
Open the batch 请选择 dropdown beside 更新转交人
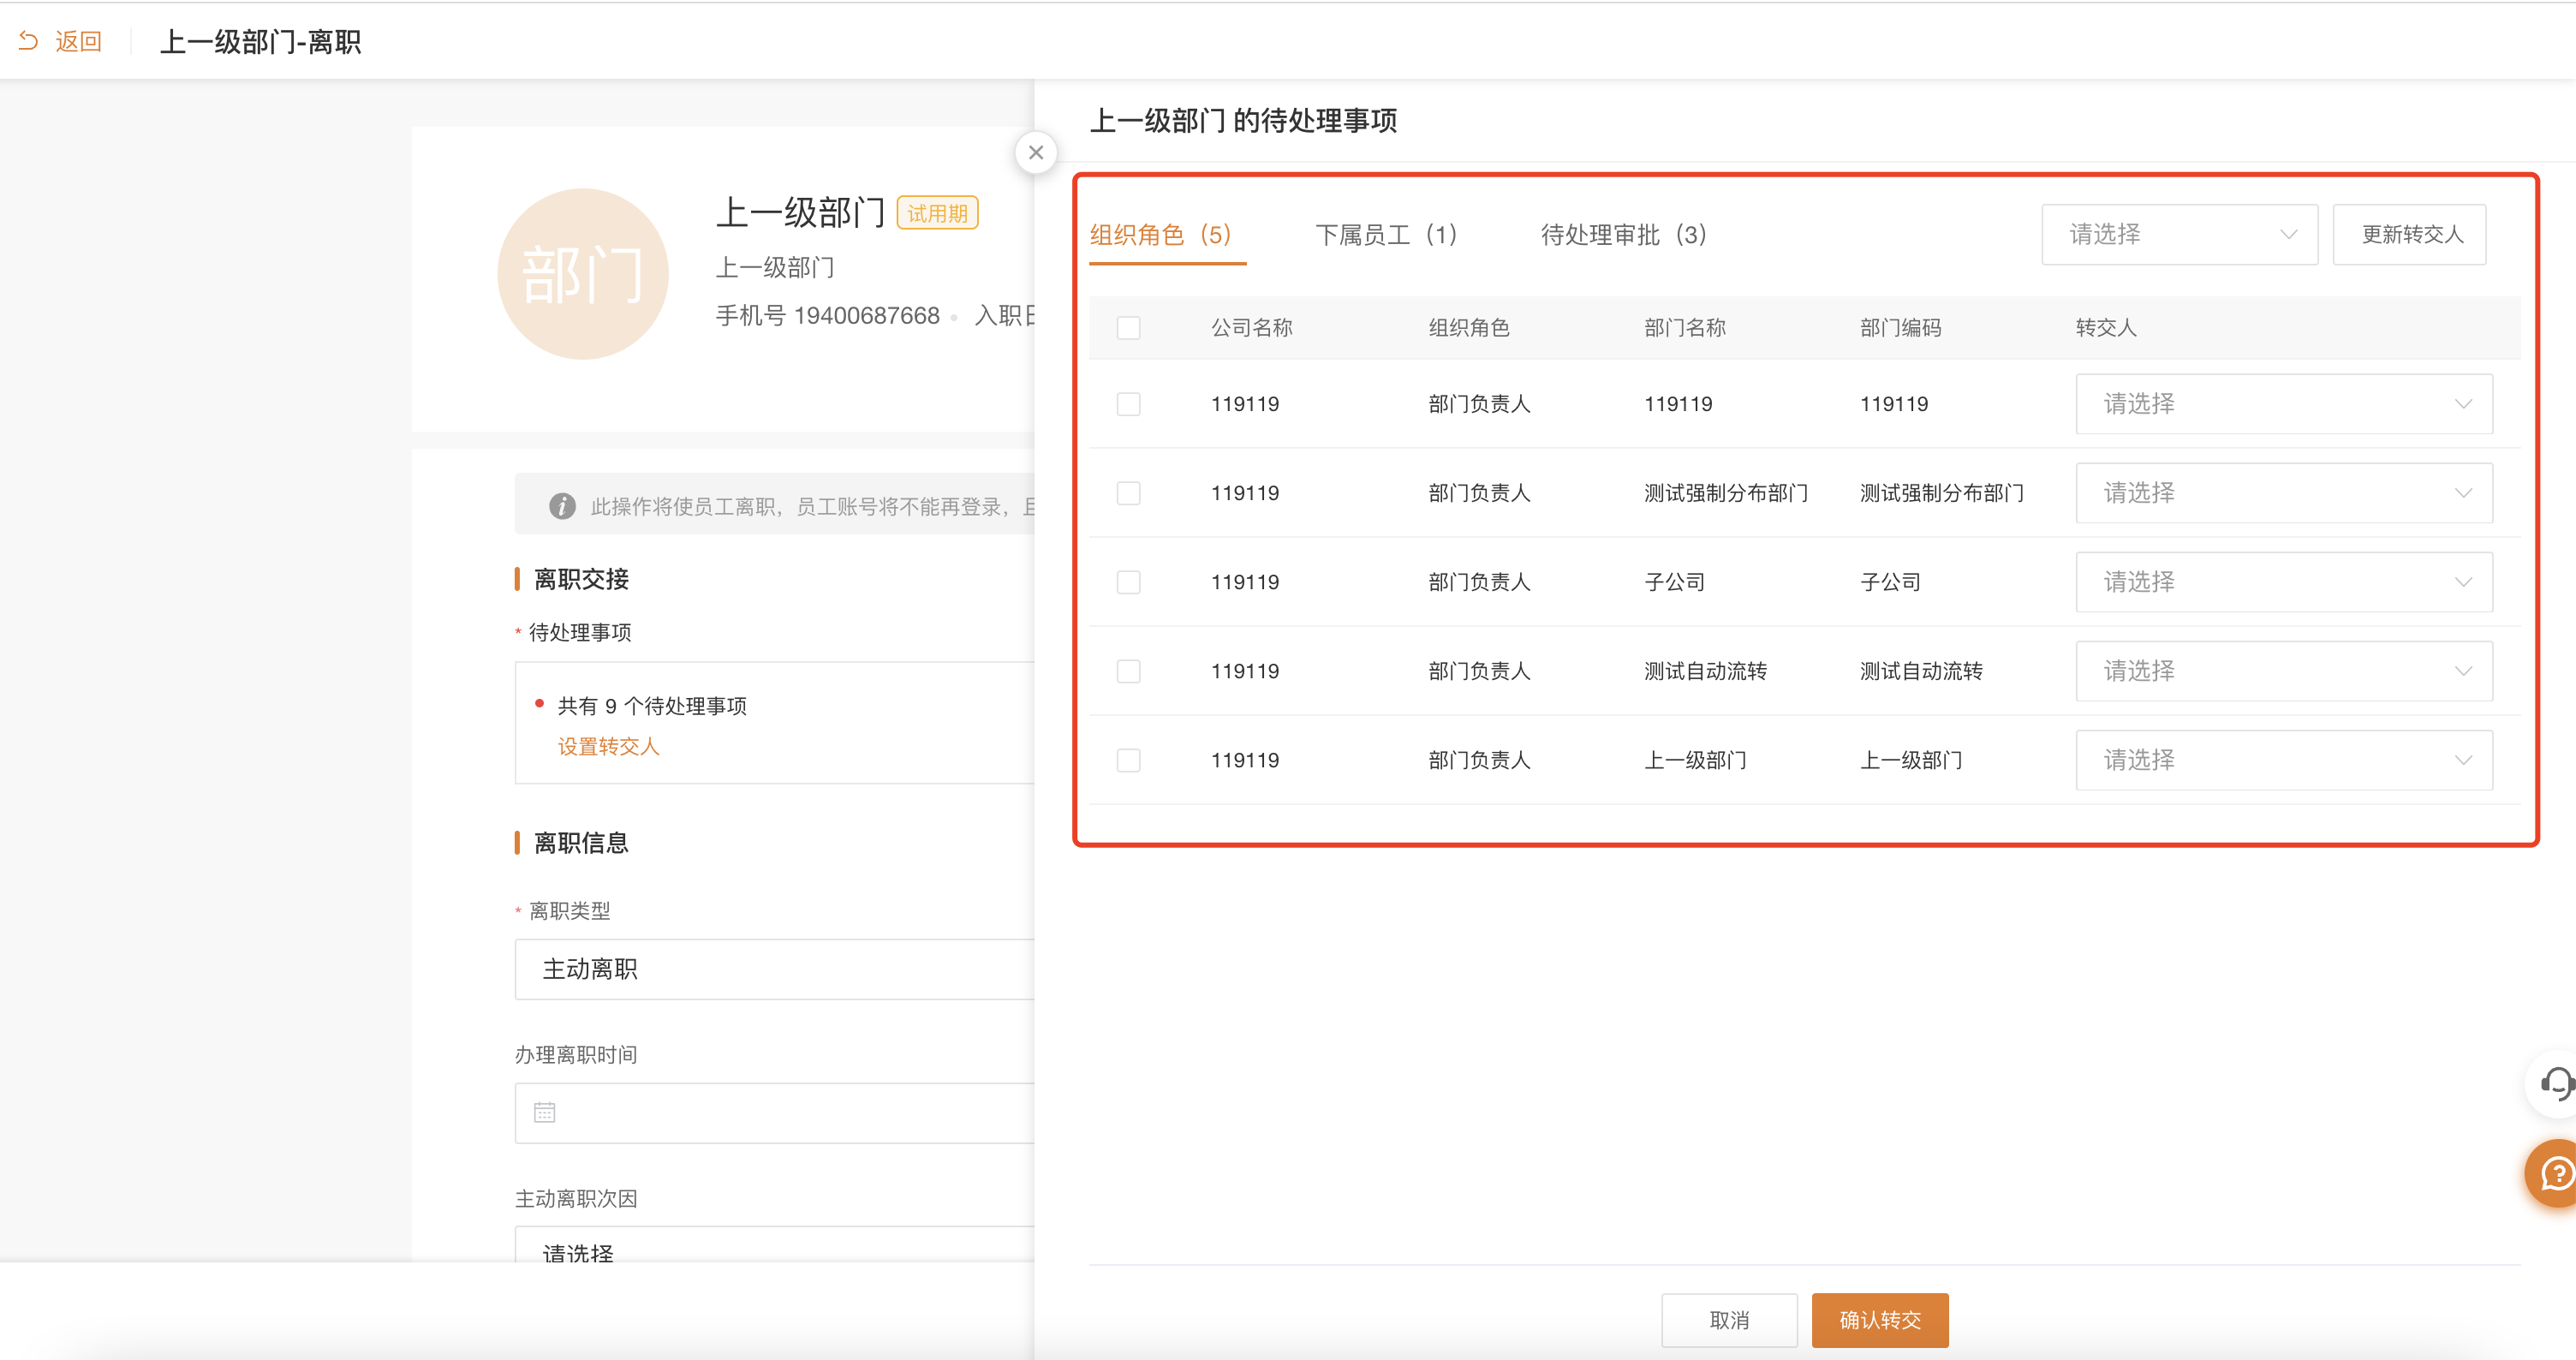(2179, 235)
